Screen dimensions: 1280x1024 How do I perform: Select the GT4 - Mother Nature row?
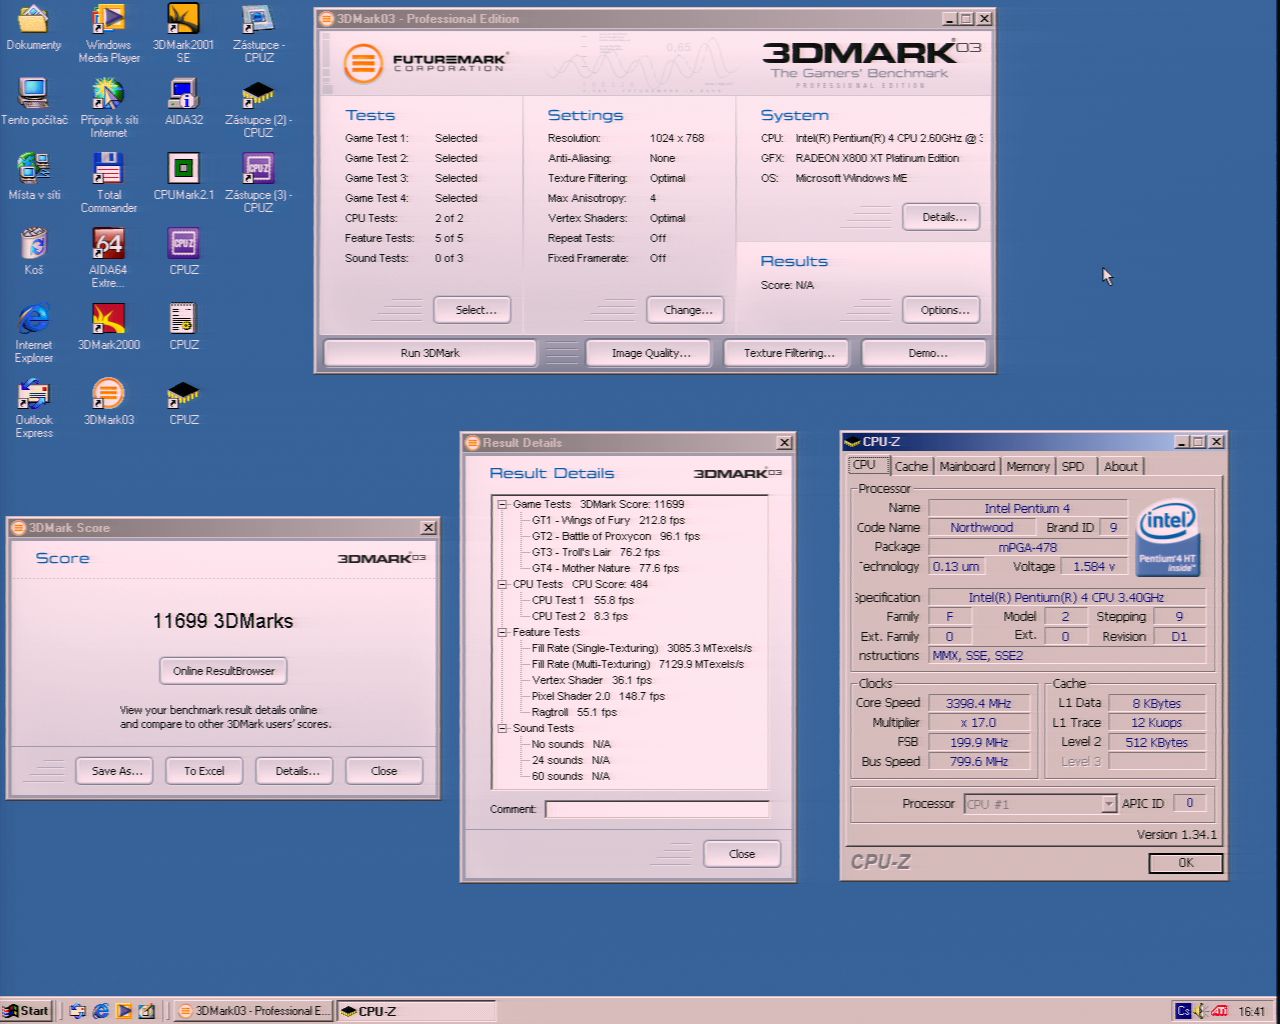pyautogui.click(x=605, y=568)
